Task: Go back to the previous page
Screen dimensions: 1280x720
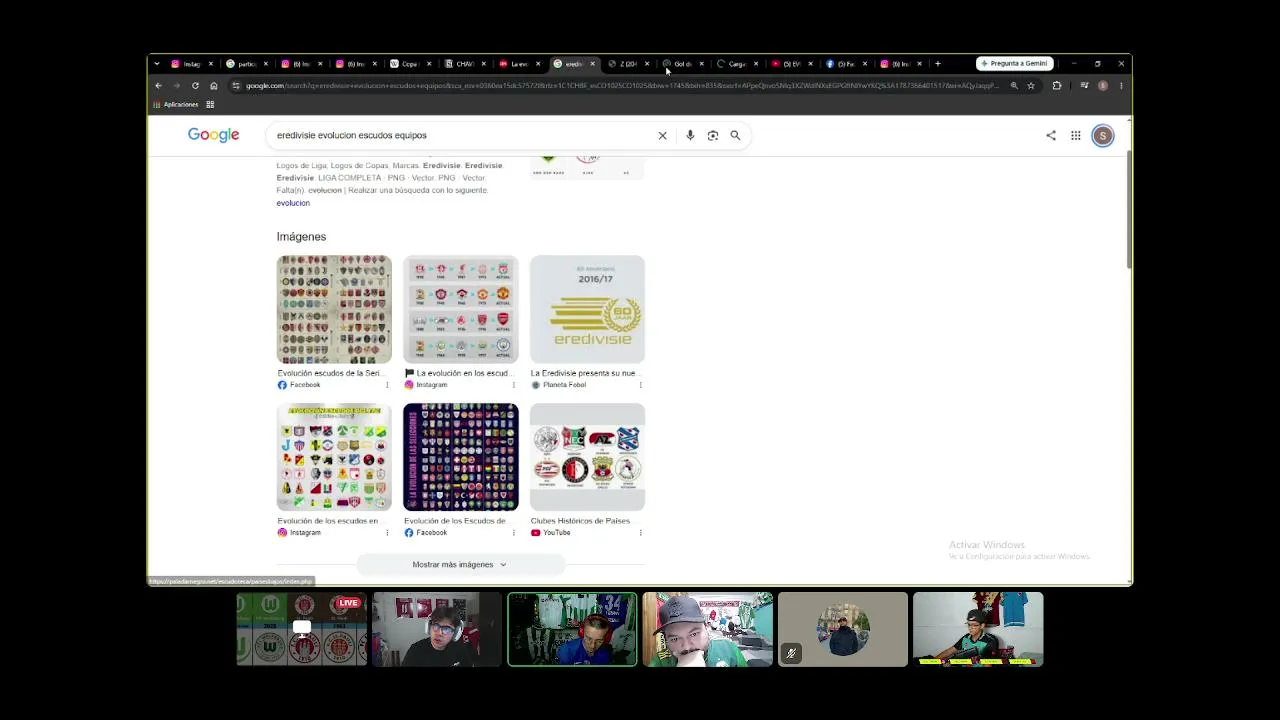Action: click(x=158, y=86)
